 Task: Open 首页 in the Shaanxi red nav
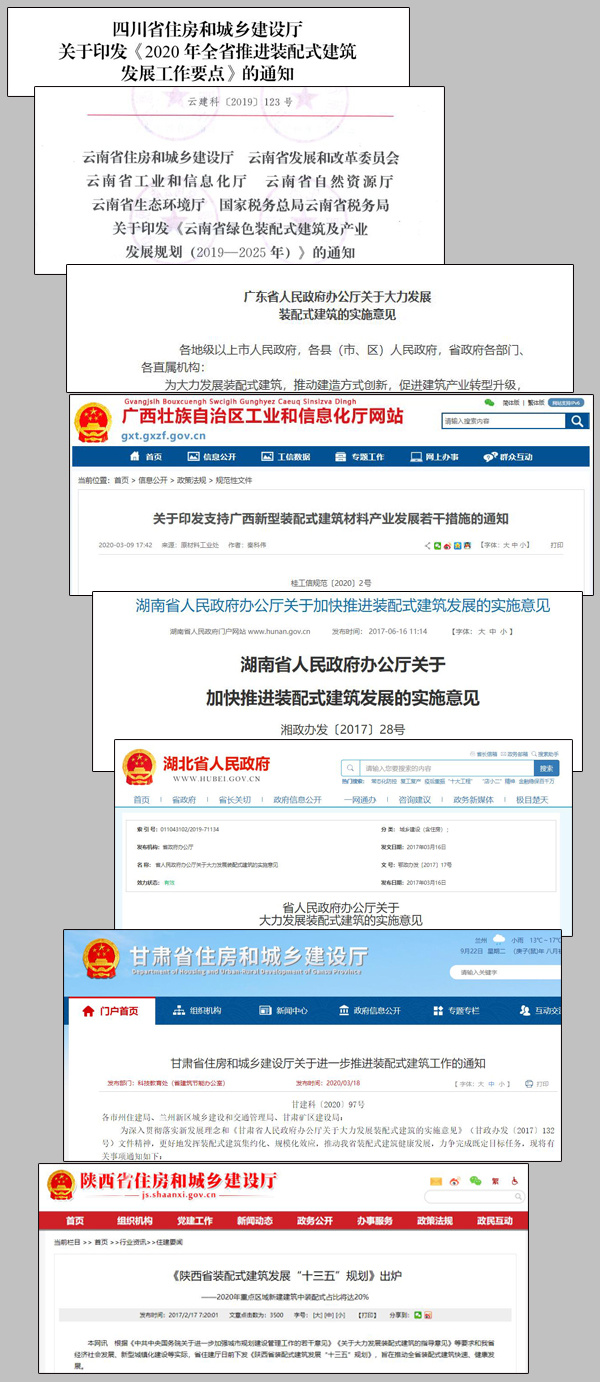tap(75, 1221)
